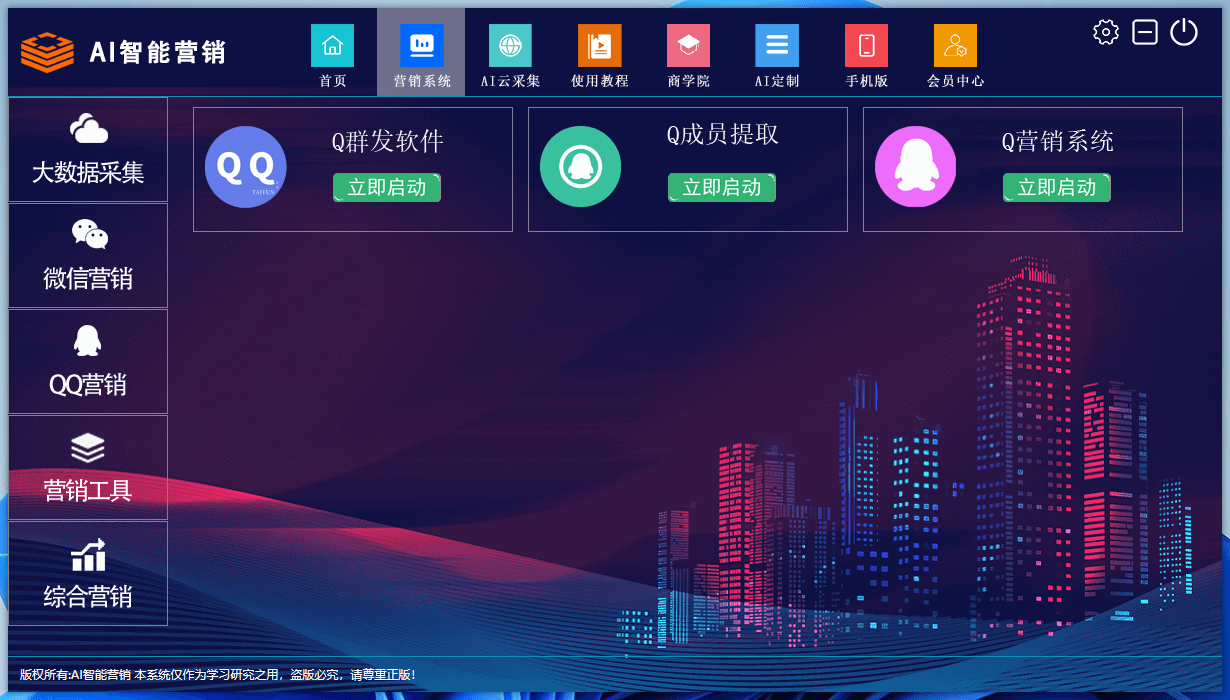The width and height of the screenshot is (1230, 700).
Task: Select the 大数据采集 sidebar label
Action: click(88, 173)
